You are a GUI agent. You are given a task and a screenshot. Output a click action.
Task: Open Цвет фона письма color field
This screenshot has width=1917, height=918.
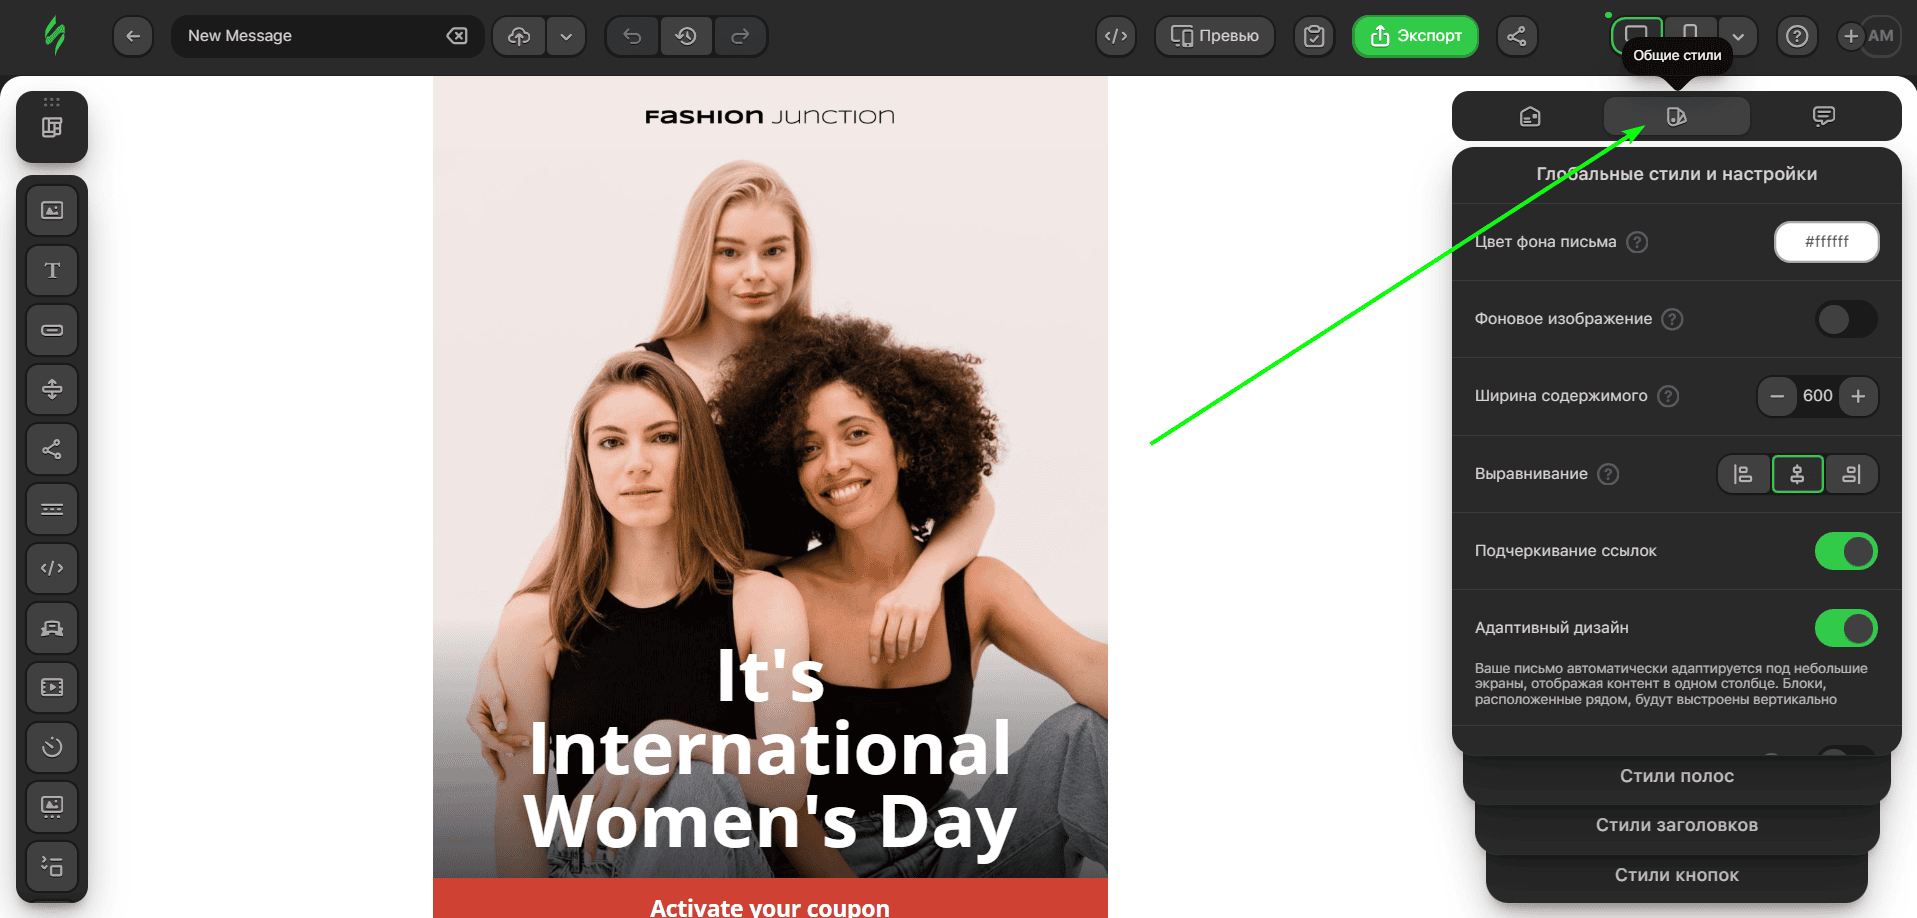point(1826,242)
